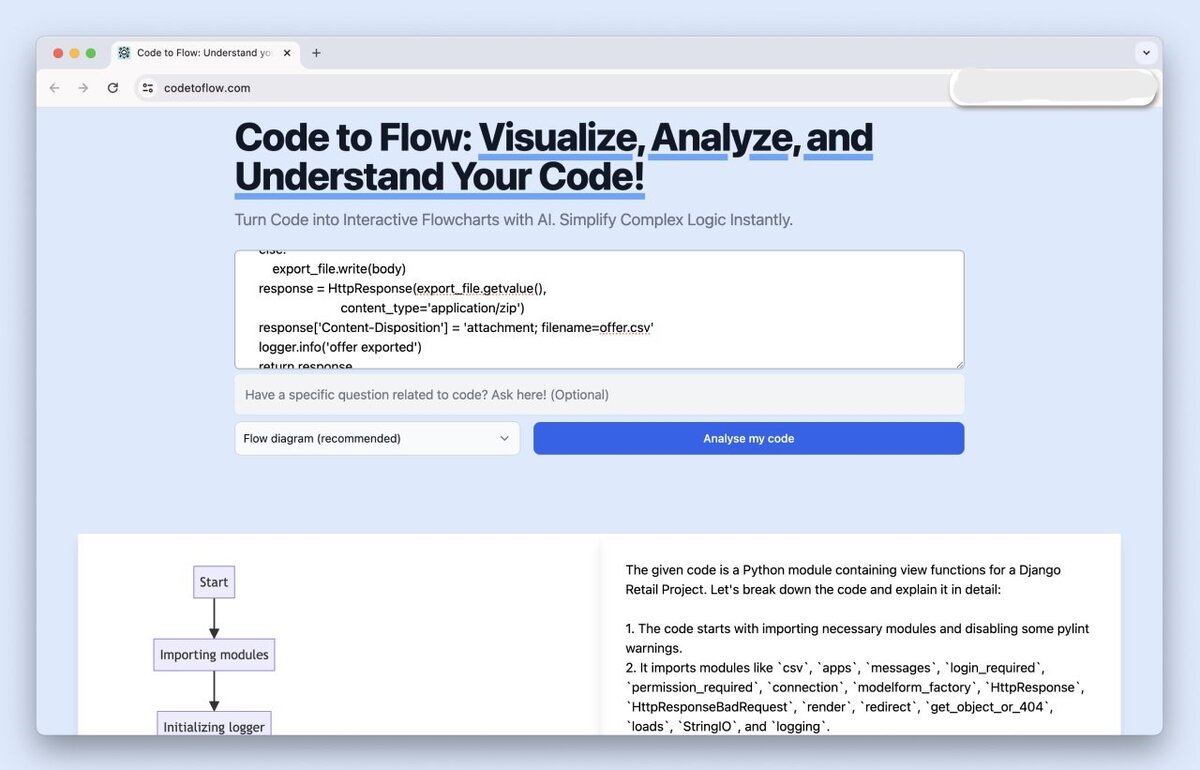Viewport: 1200px width, 770px height.
Task: Click the Code to Flow tab favicon
Action: (x=124, y=53)
